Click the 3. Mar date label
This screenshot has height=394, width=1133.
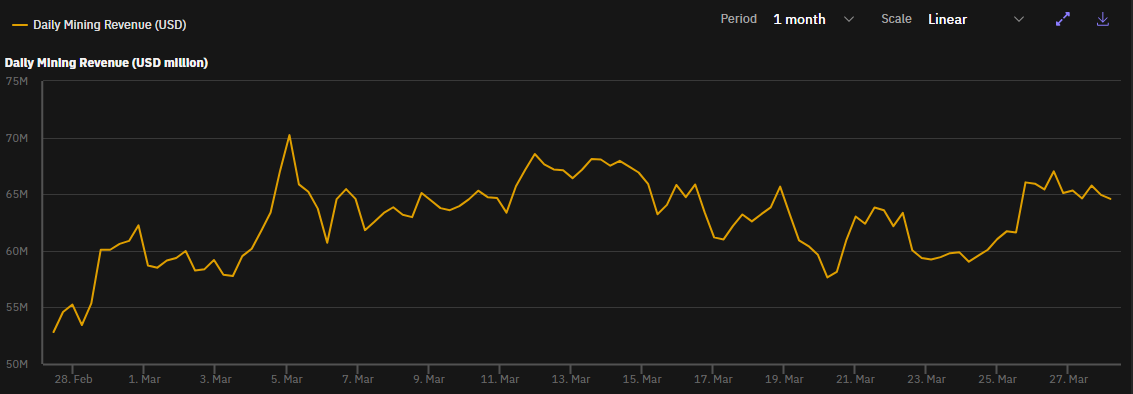tap(215, 380)
